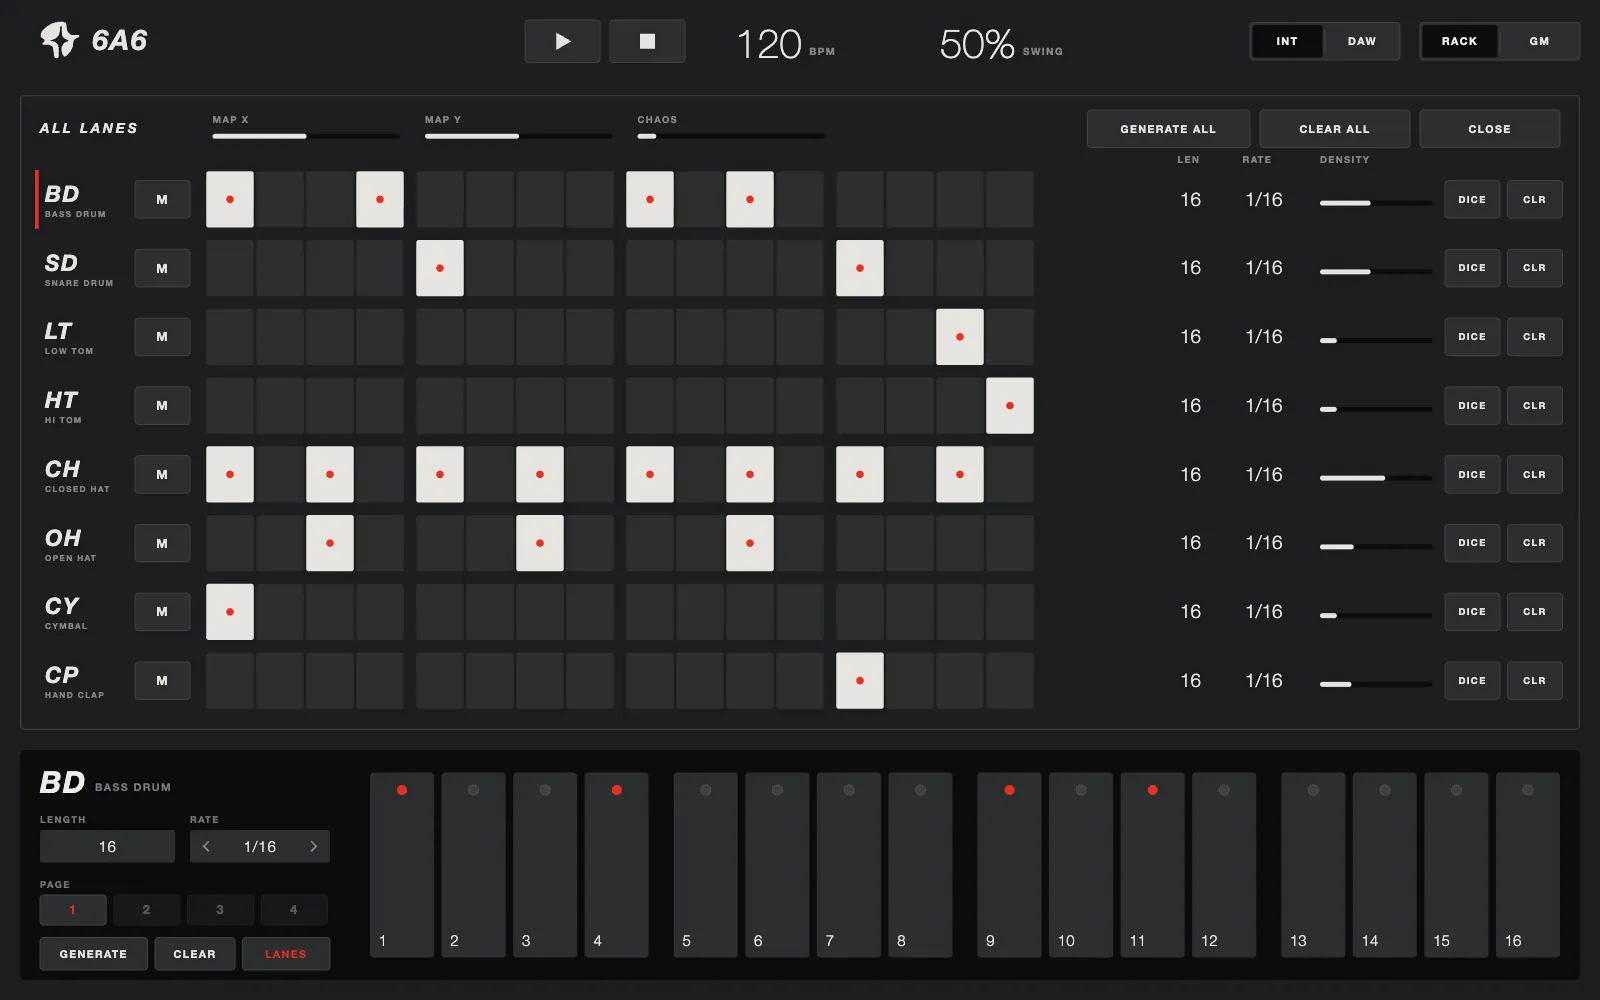Viewport: 1600px width, 1000px height.
Task: Clear the SD snare drum lane
Action: pyautogui.click(x=1534, y=268)
